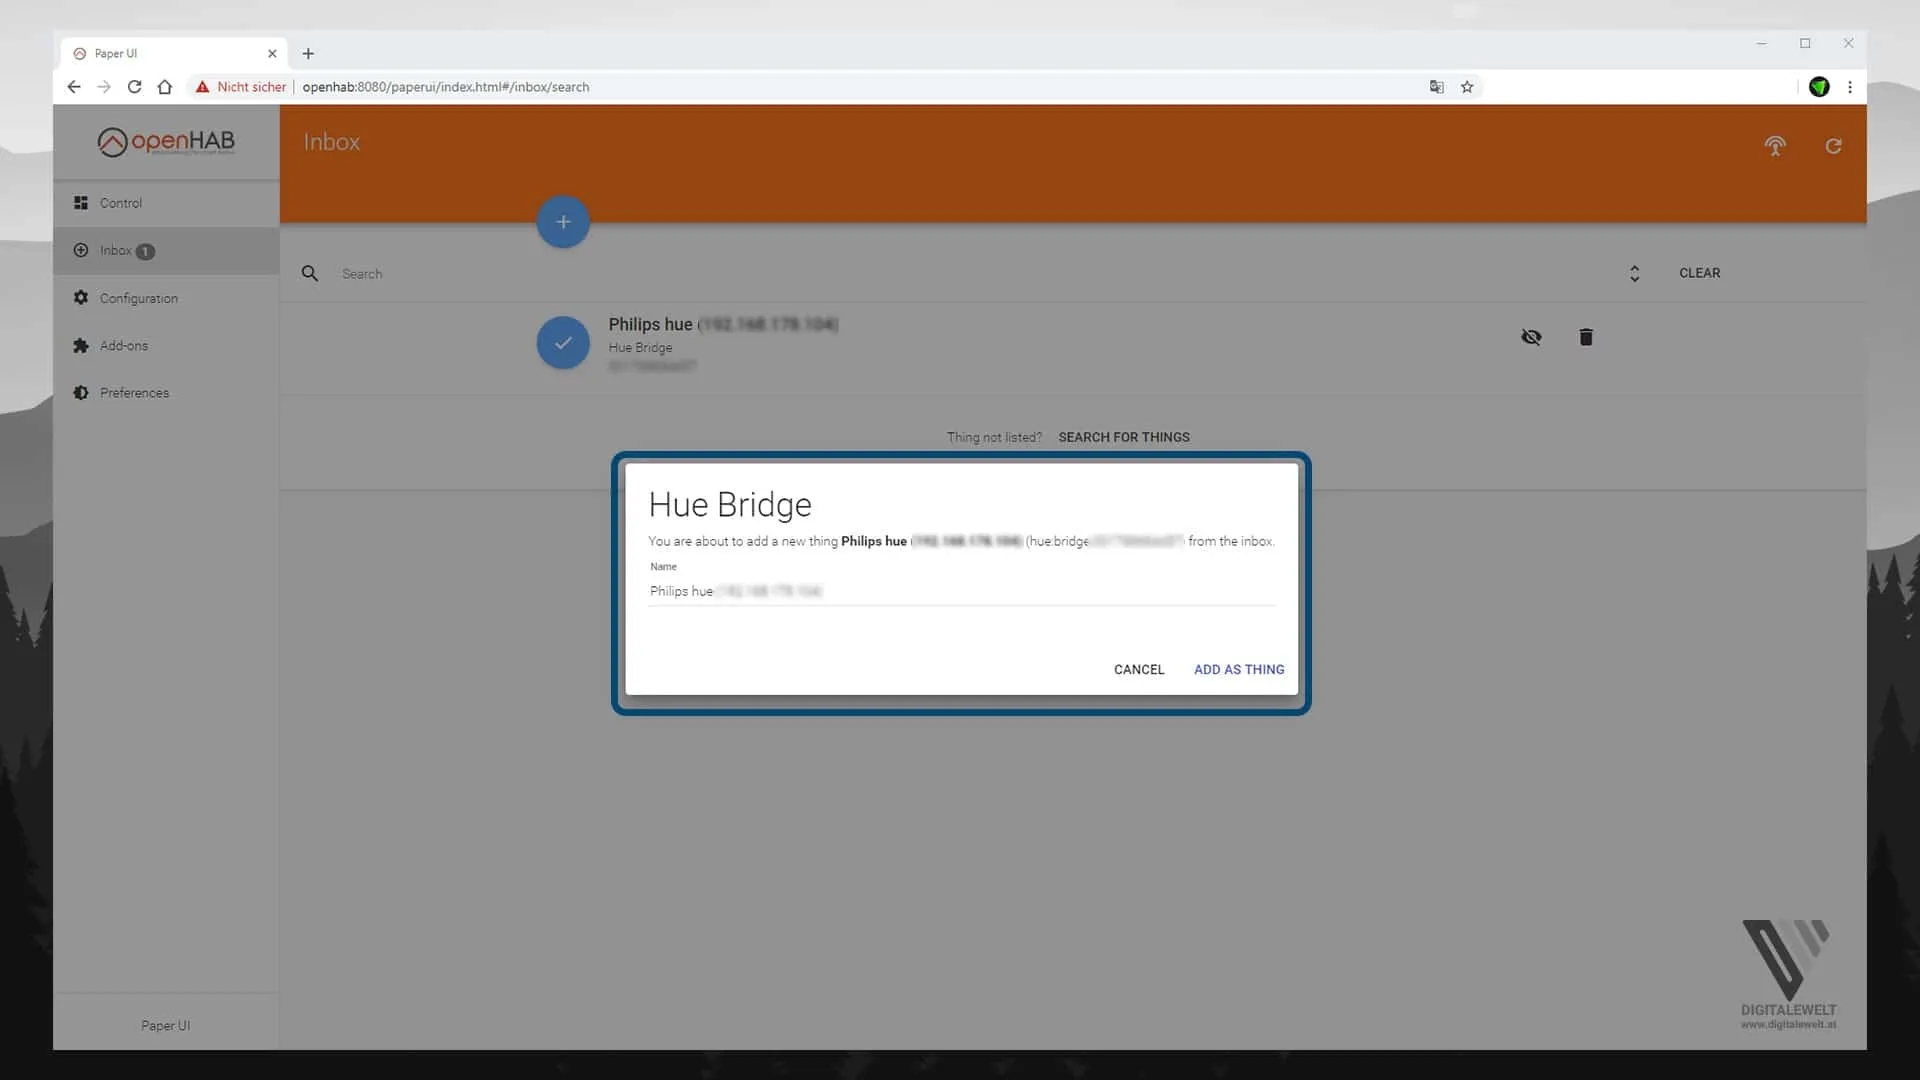Open Preferences in the sidebar

point(166,393)
